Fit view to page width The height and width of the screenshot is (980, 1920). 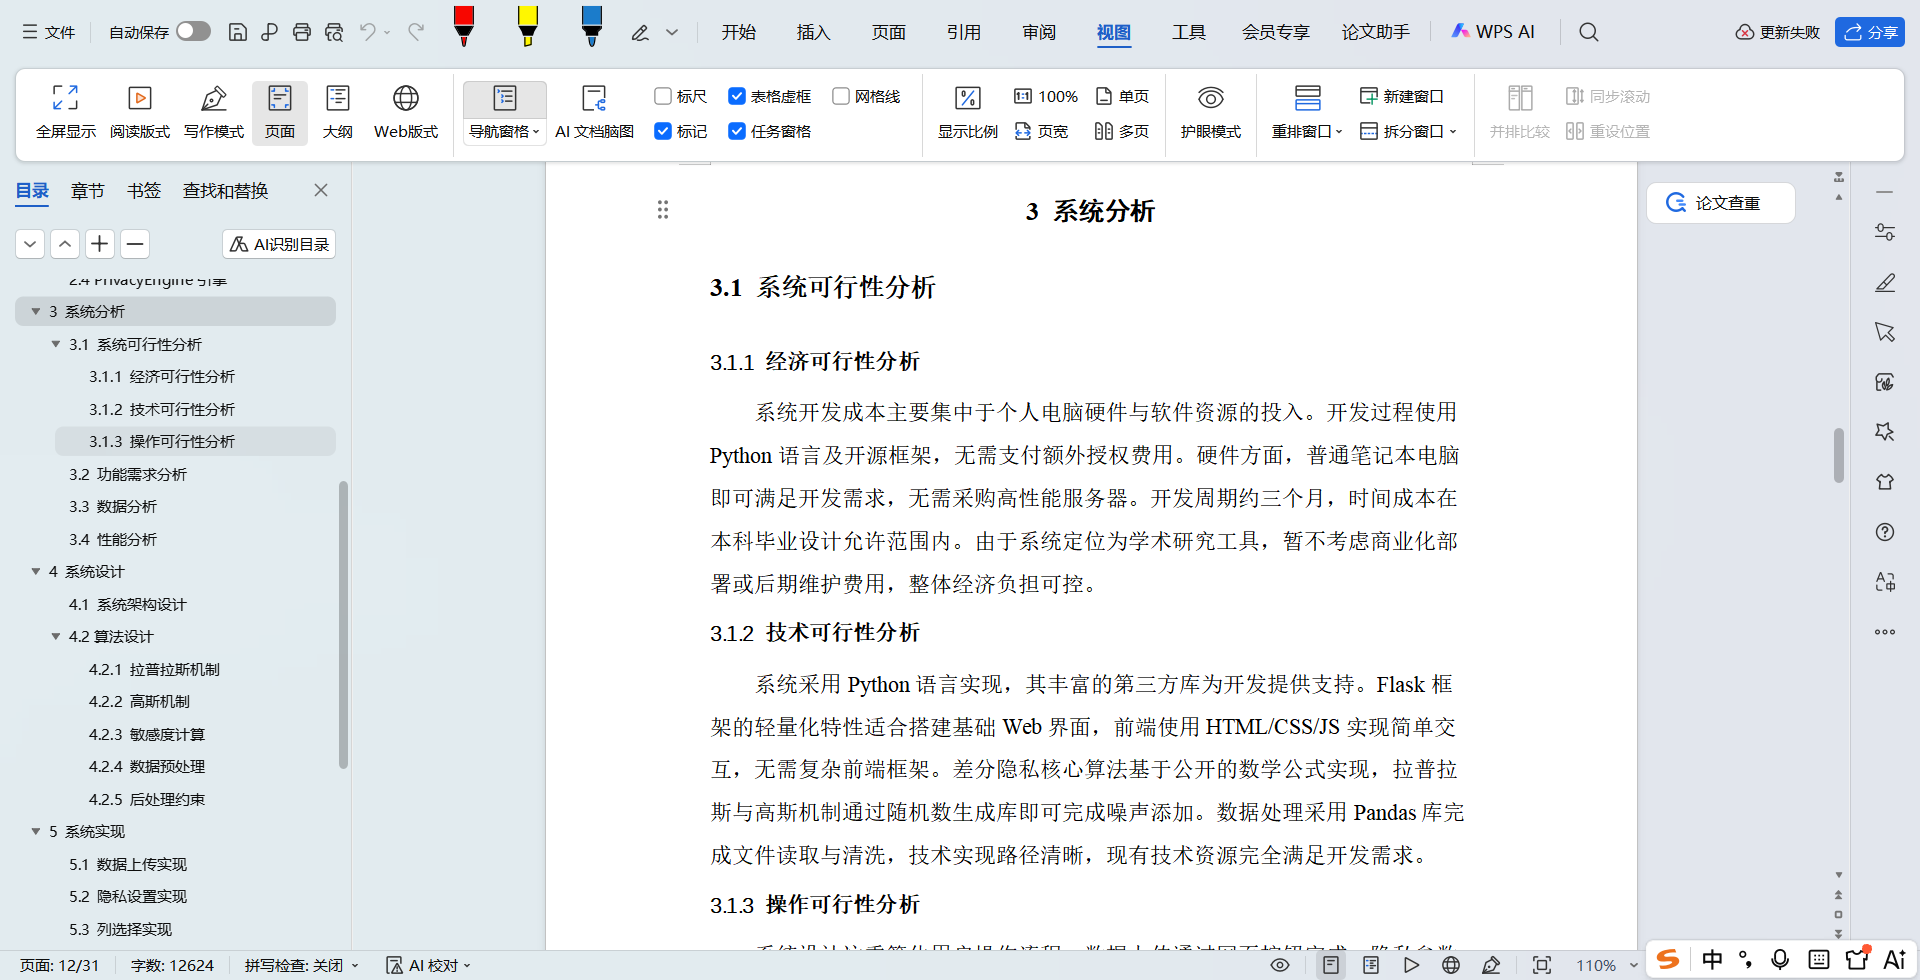(1041, 131)
